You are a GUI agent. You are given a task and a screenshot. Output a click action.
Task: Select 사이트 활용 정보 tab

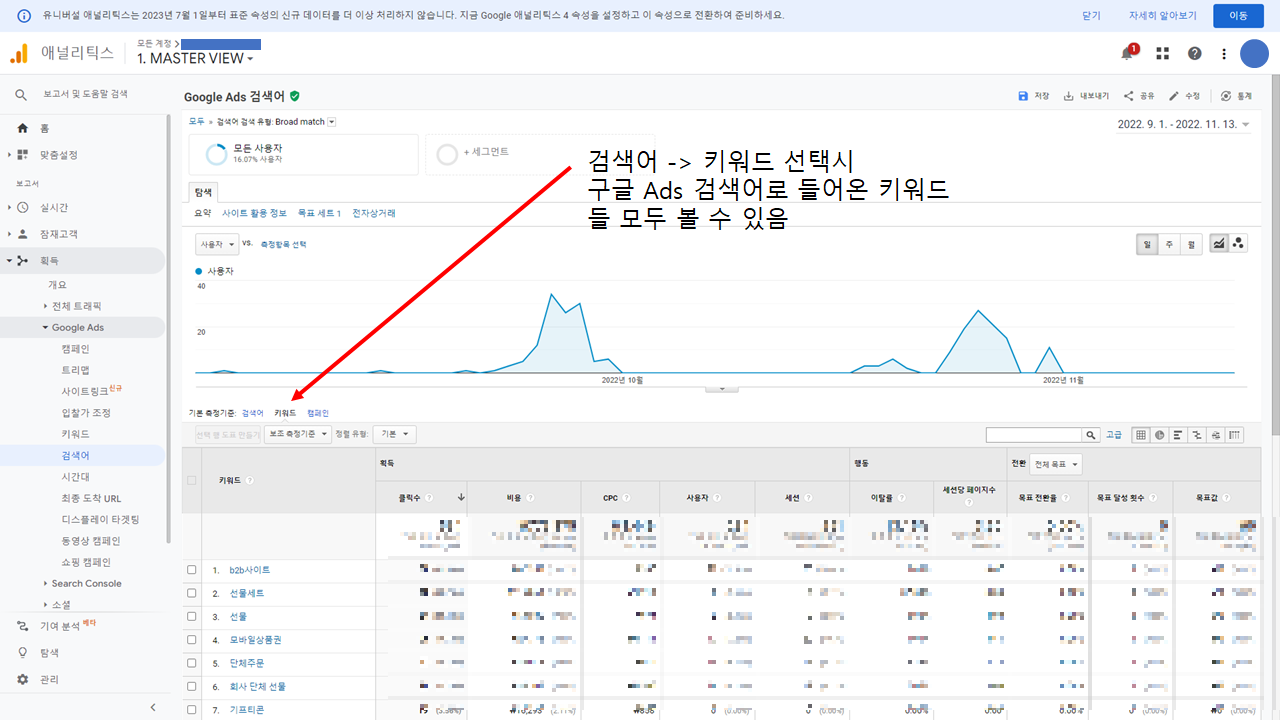[x=254, y=213]
